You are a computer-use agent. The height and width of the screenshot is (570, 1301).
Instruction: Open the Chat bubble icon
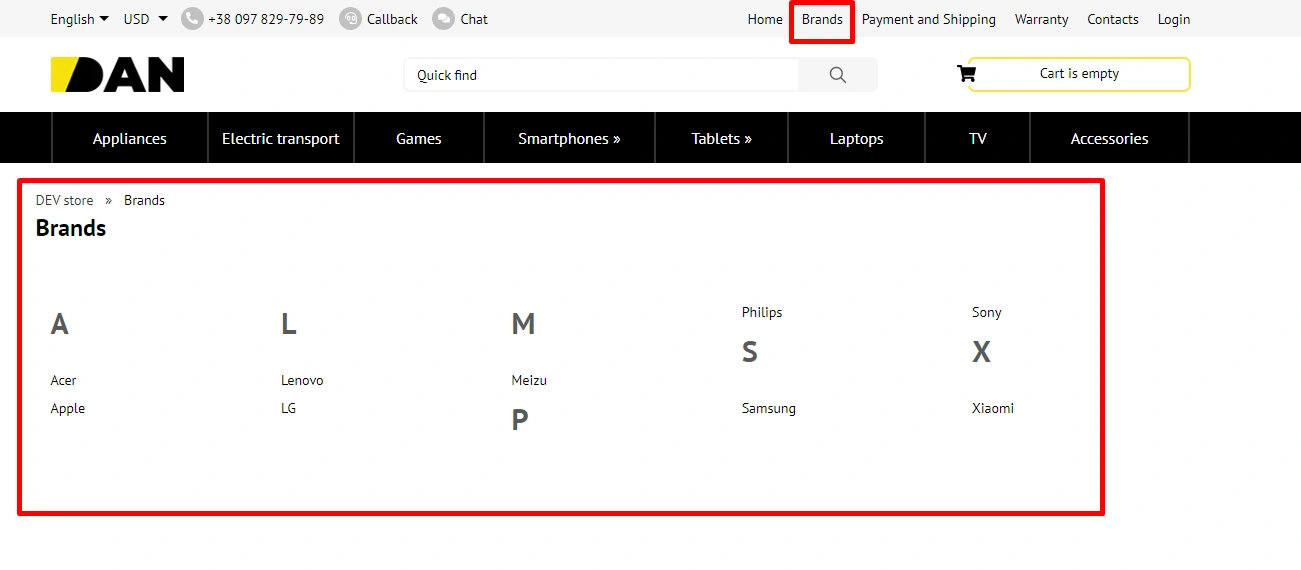click(x=443, y=19)
